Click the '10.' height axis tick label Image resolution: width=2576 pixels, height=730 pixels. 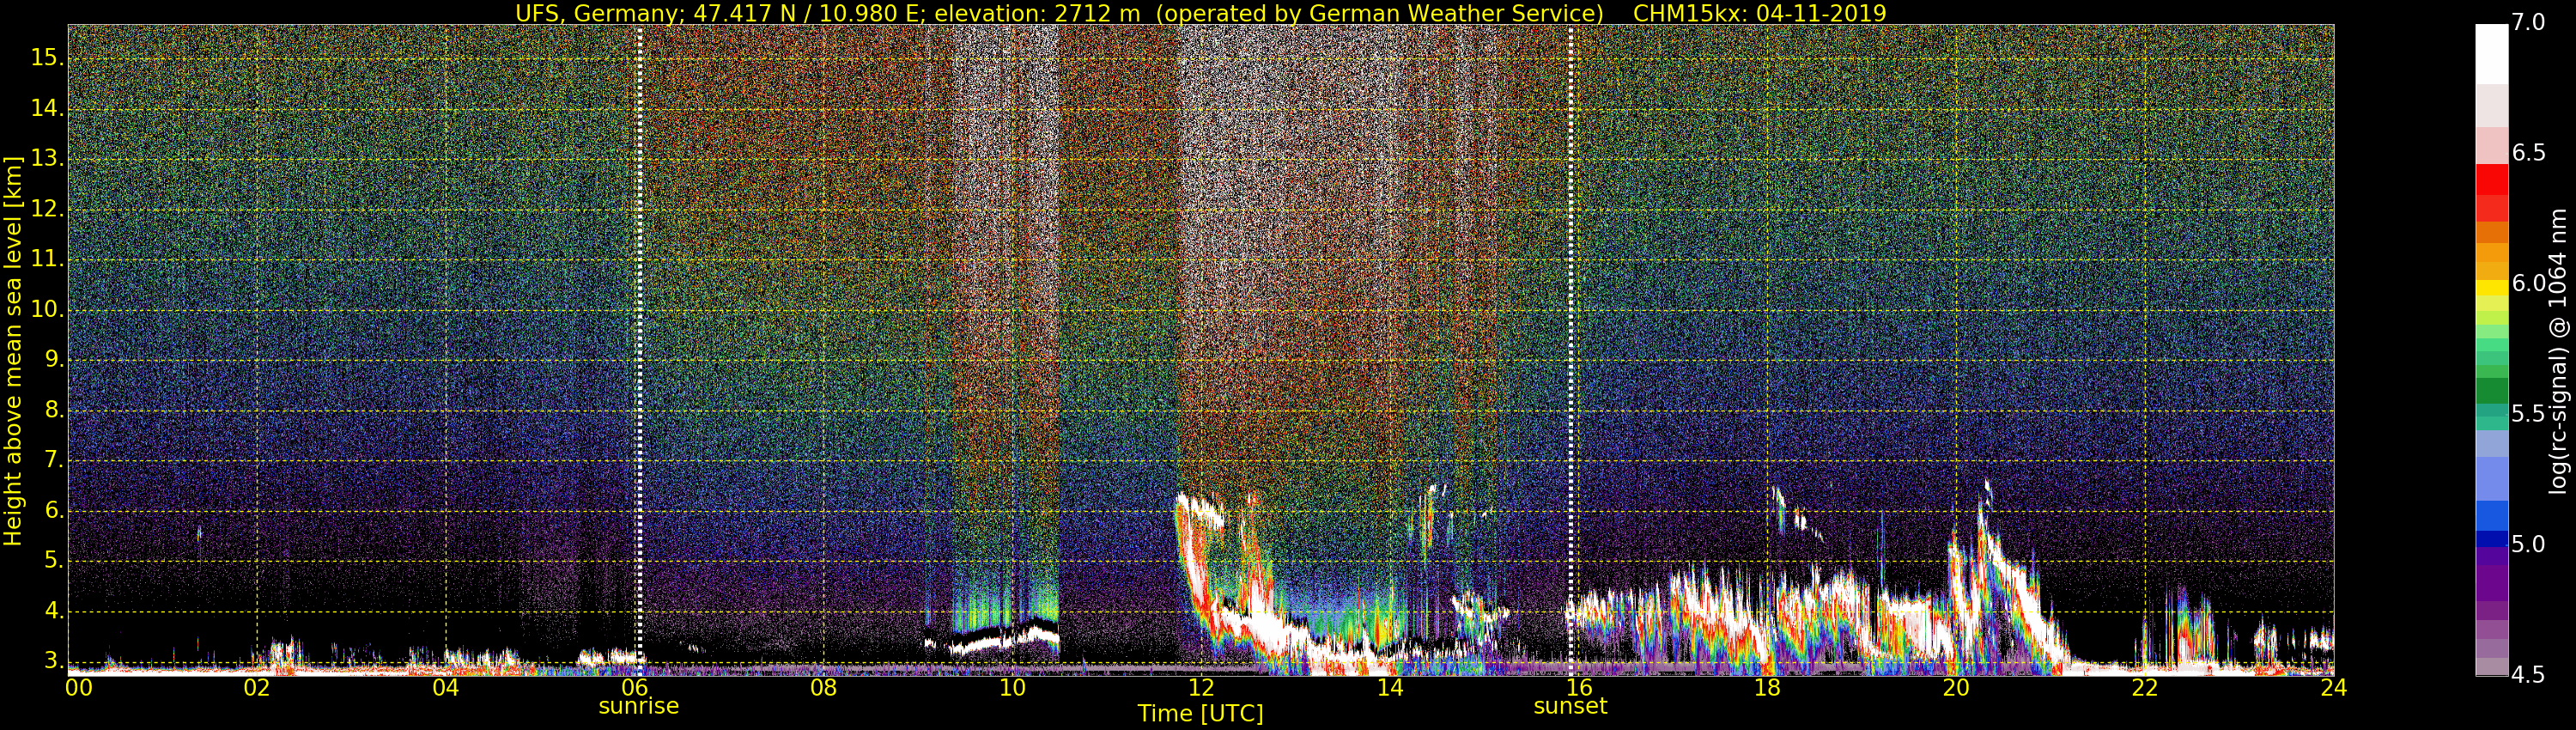[x=48, y=310]
